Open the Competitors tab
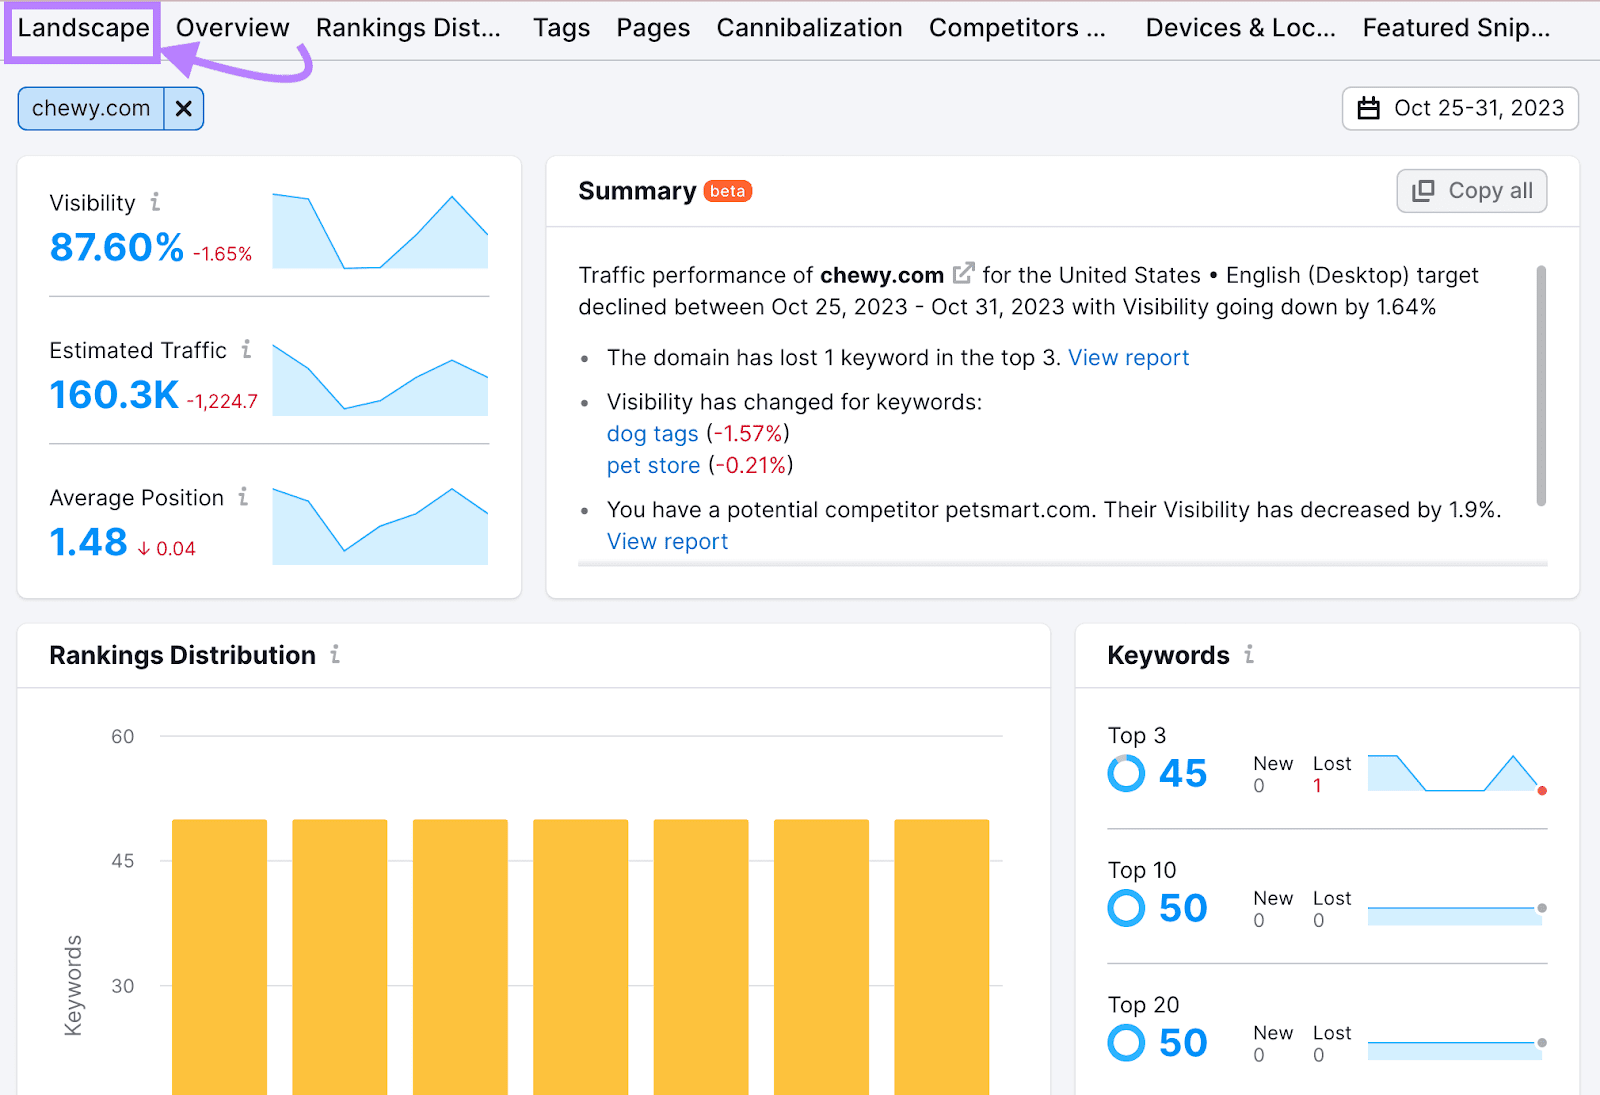The width and height of the screenshot is (1600, 1095). 1017,28
